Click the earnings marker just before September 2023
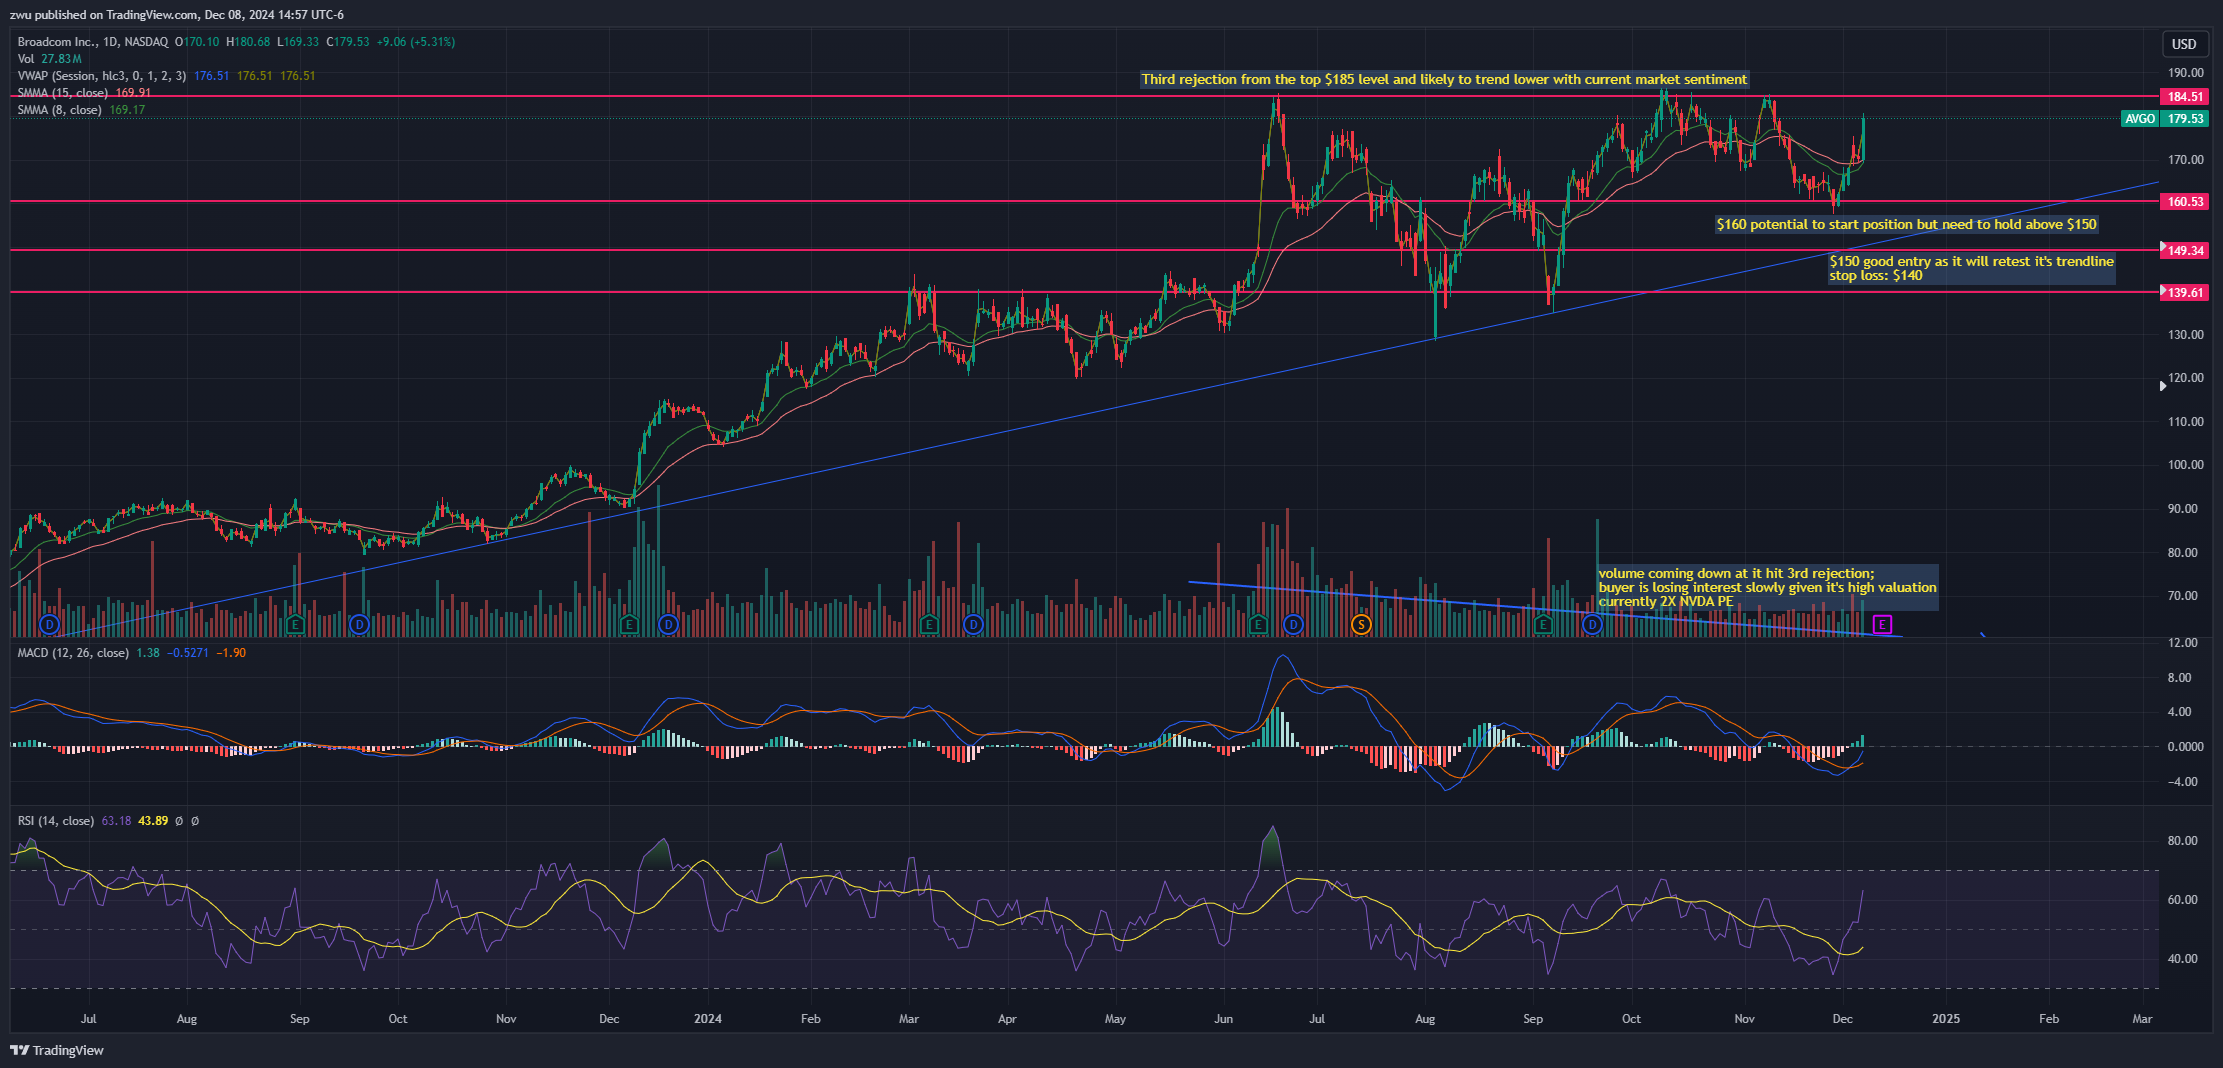Viewport: 2223px width, 1068px height. (x=295, y=625)
